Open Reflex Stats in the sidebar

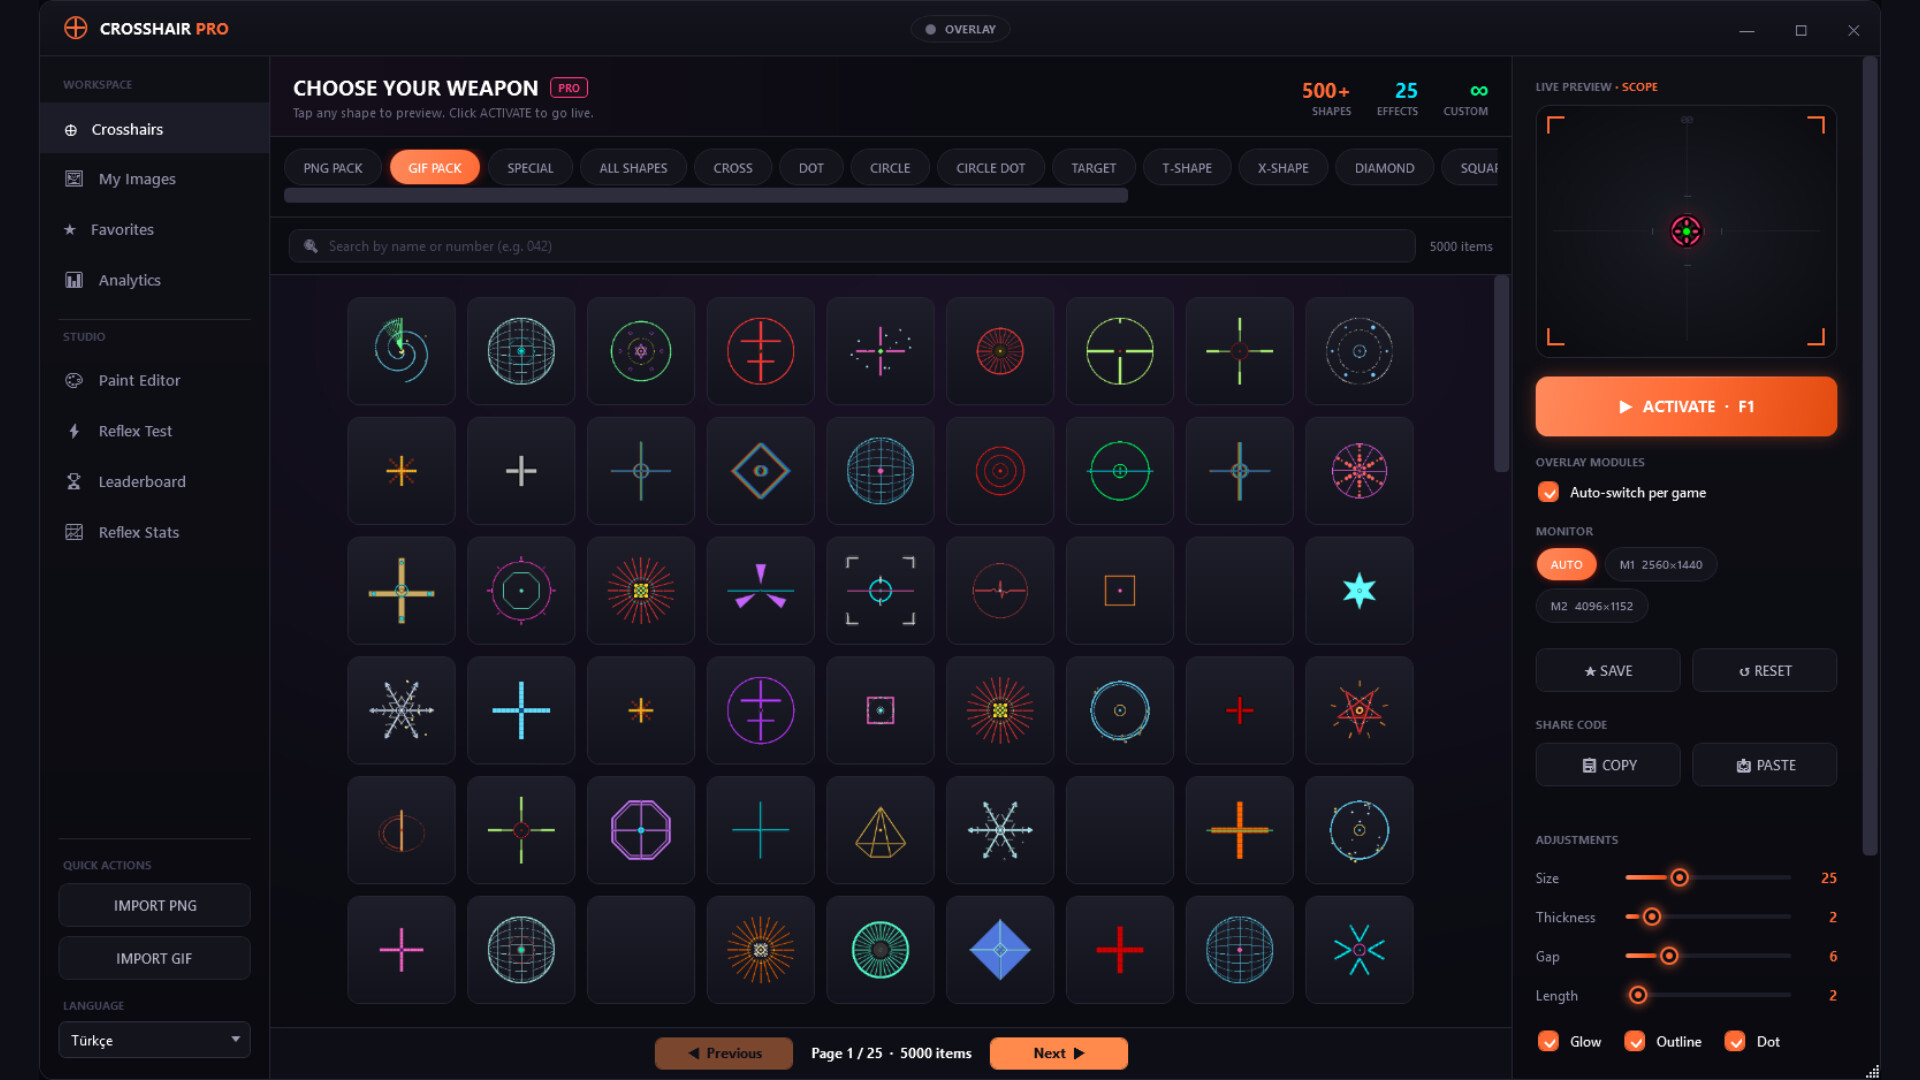coord(154,532)
